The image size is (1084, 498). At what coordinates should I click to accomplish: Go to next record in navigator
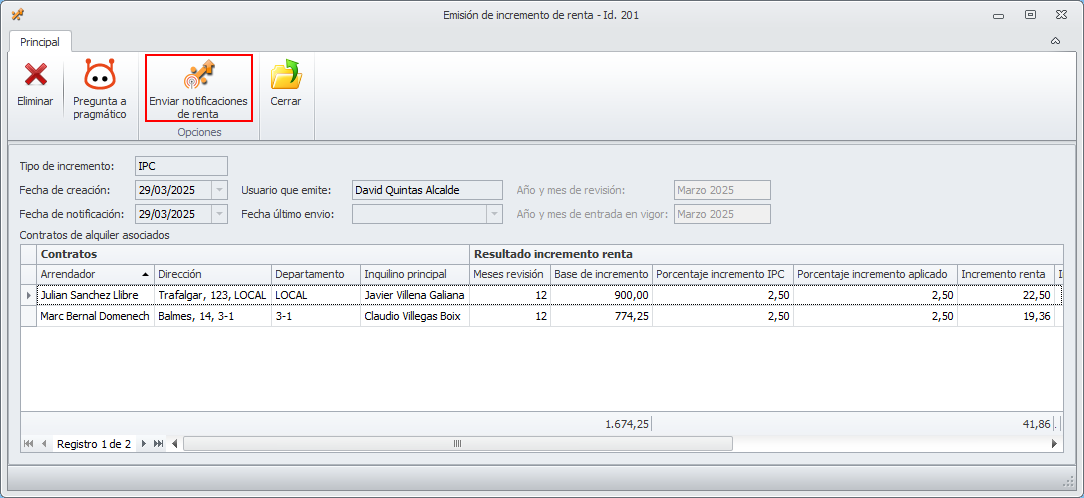tap(144, 443)
